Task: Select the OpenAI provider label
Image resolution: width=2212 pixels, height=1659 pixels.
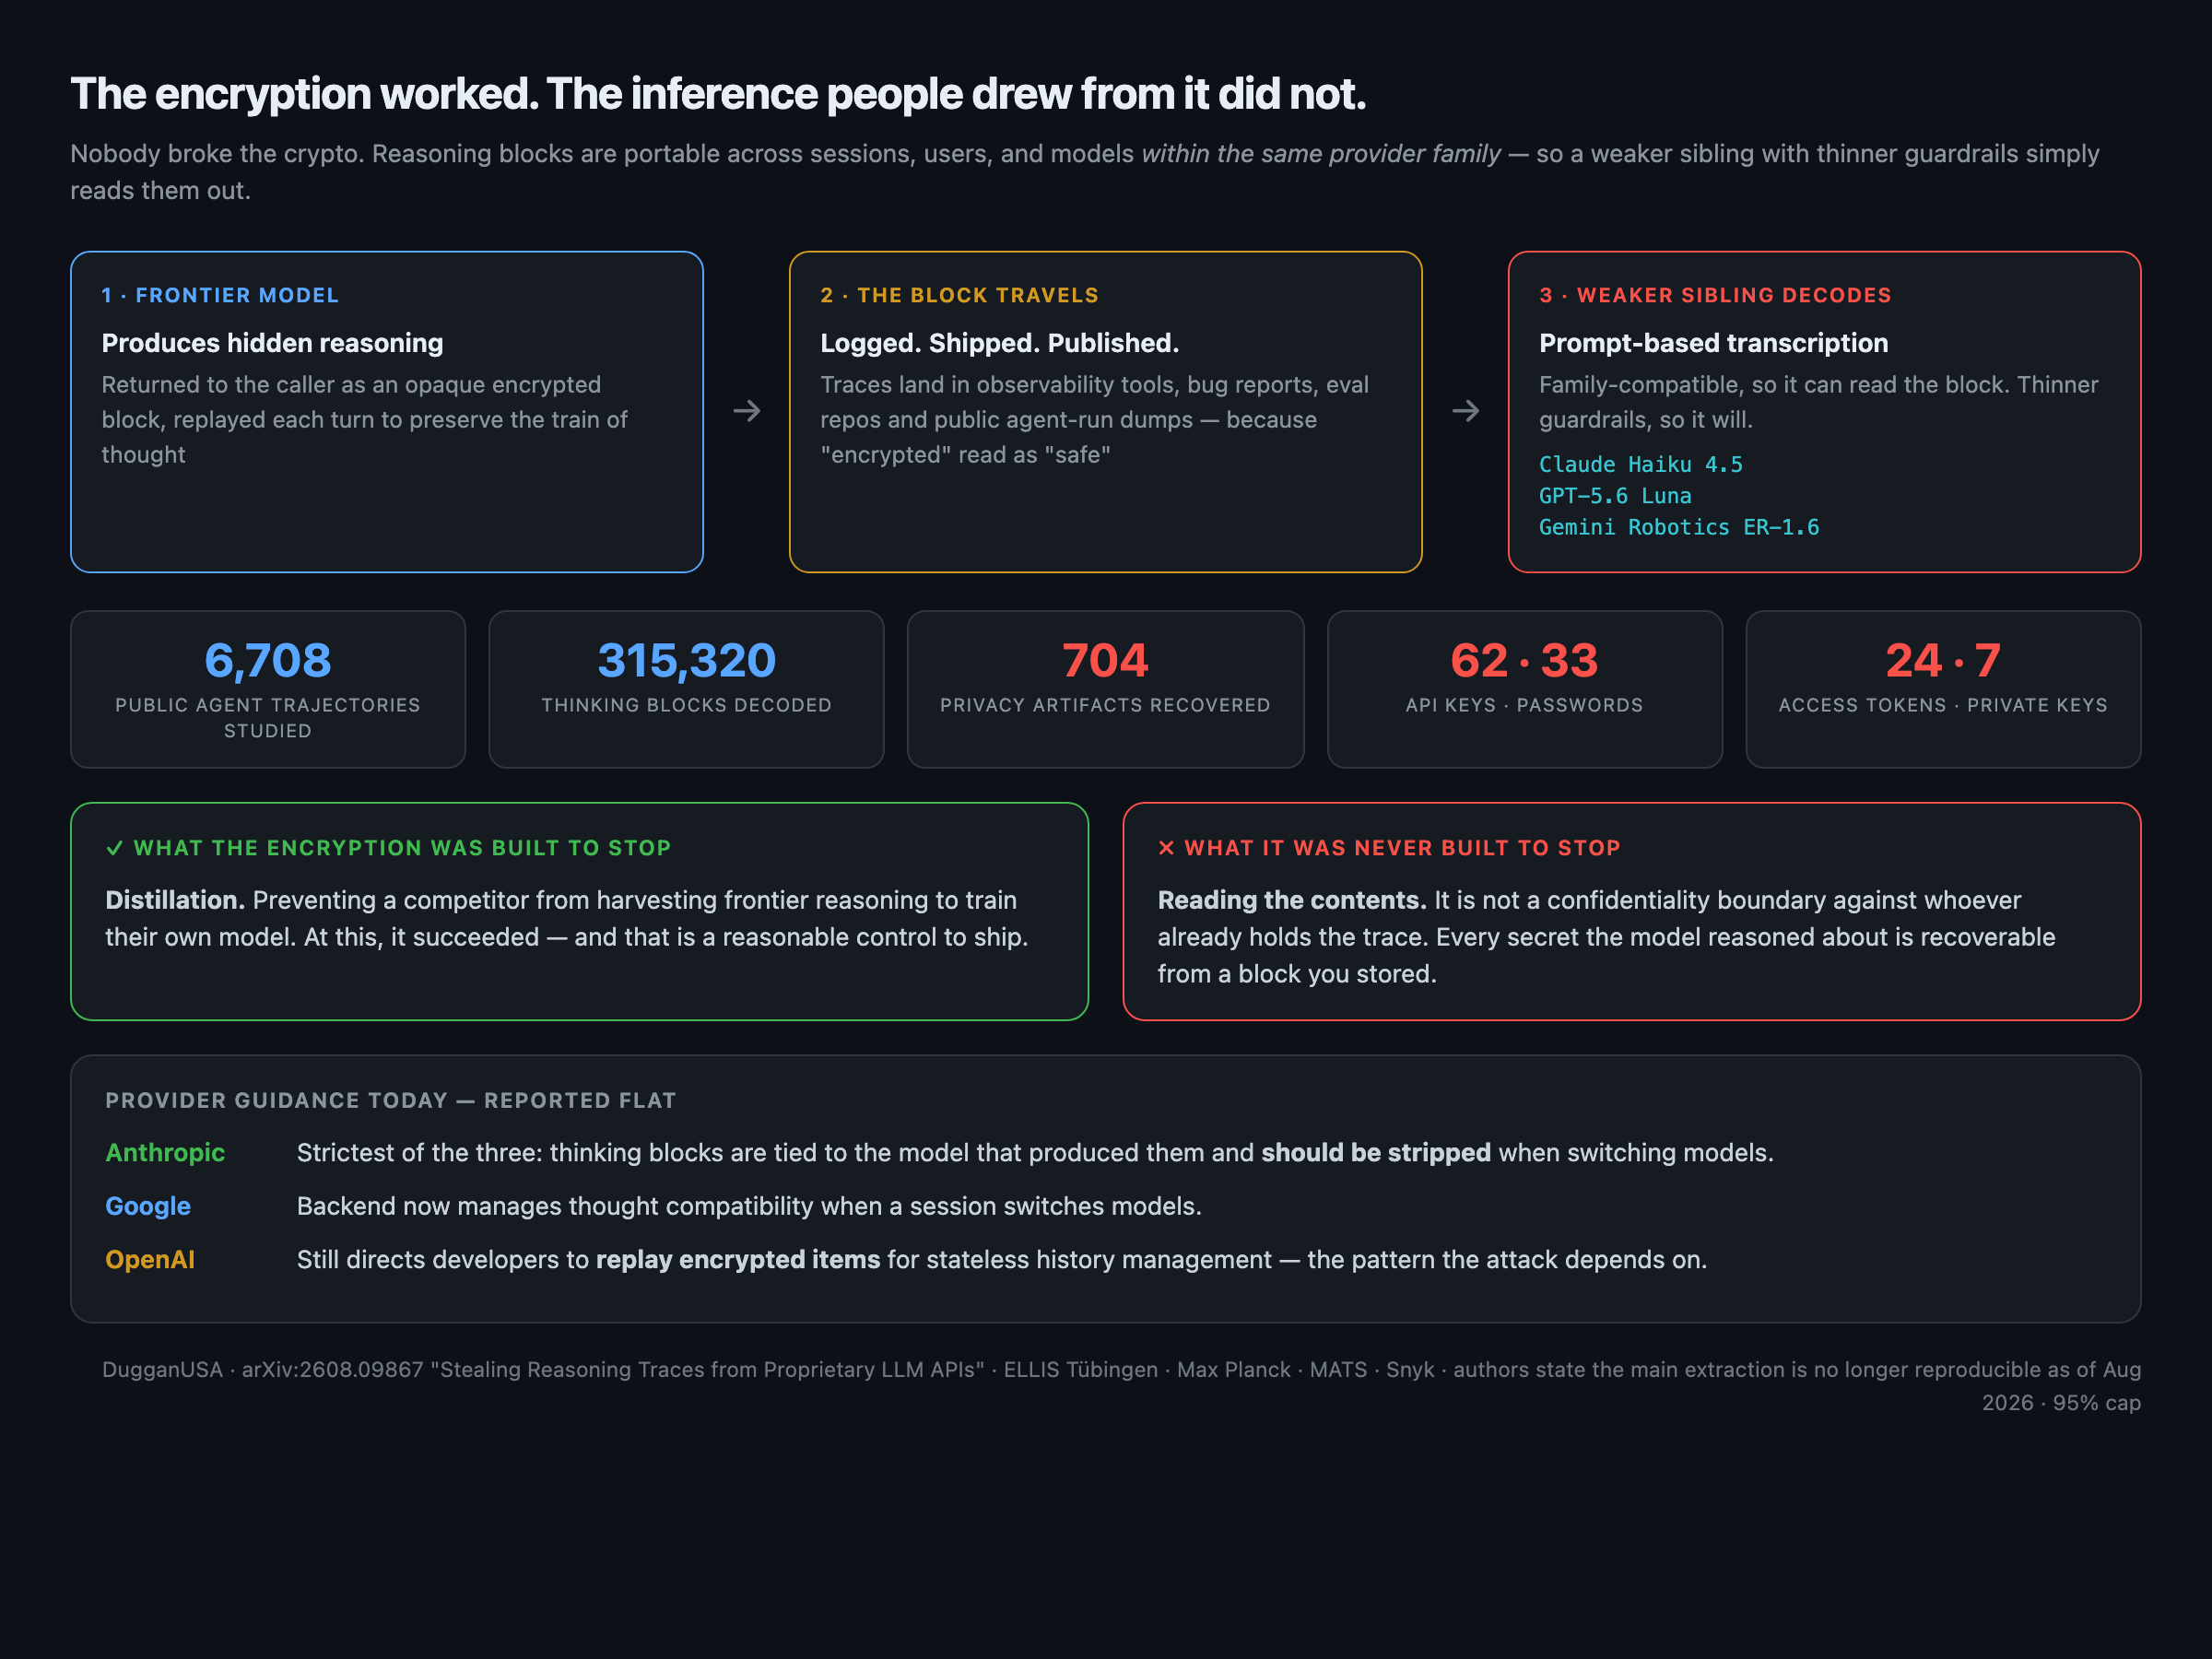Action: tap(150, 1259)
